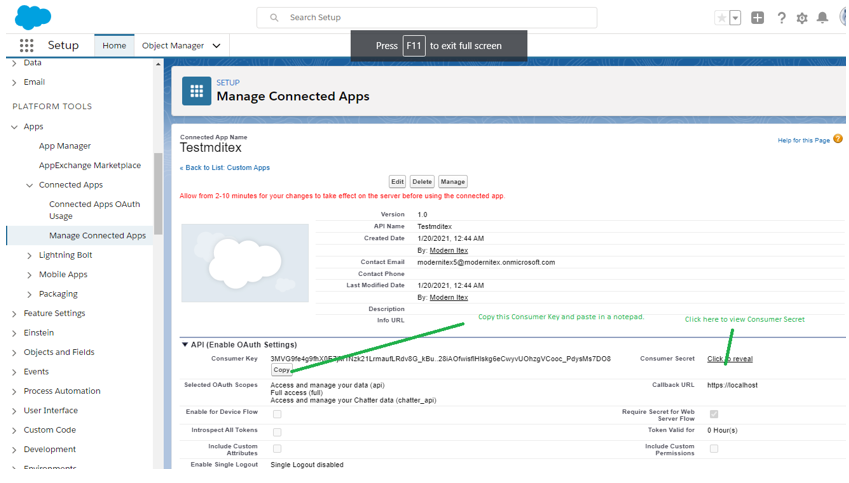Click 'Single Logout disabled' text
The height and width of the screenshot is (483, 849).
click(x=307, y=465)
